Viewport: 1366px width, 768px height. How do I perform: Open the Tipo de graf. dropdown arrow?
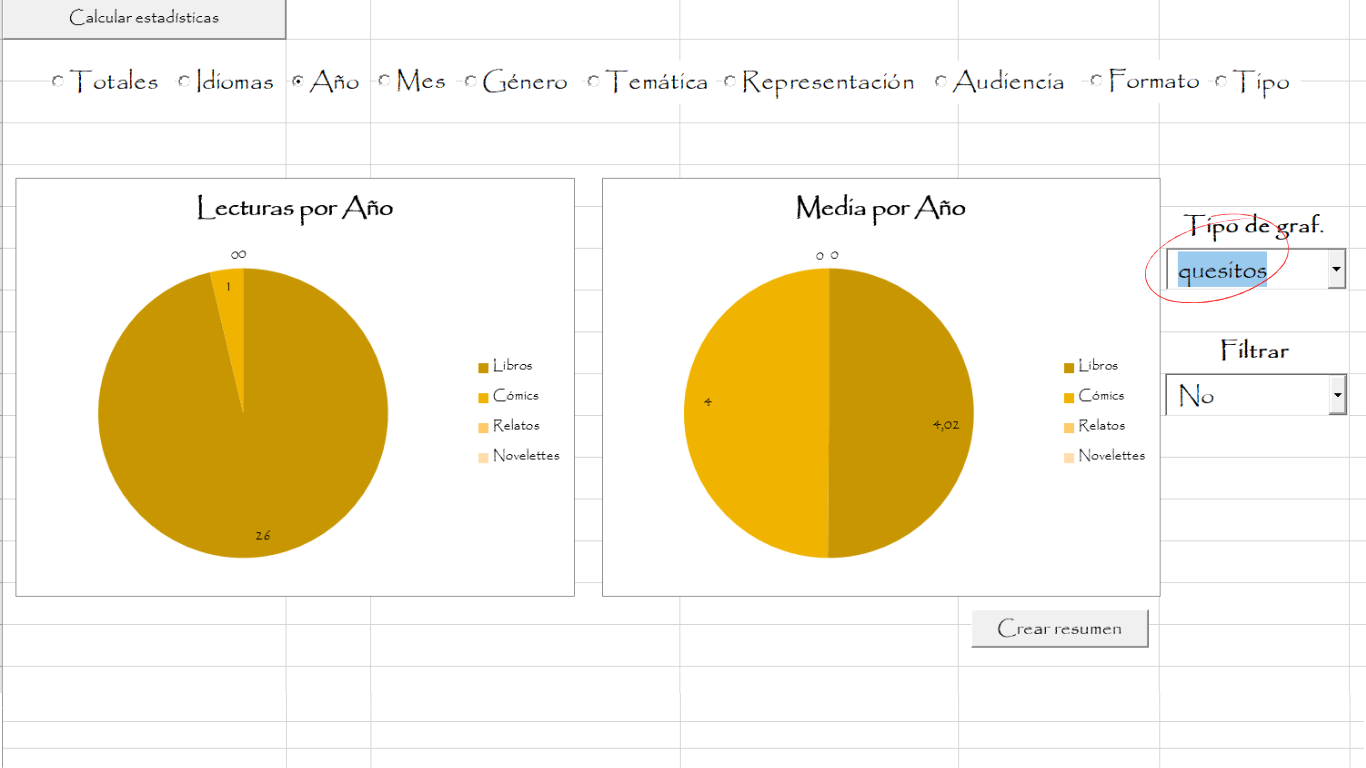[1336, 270]
